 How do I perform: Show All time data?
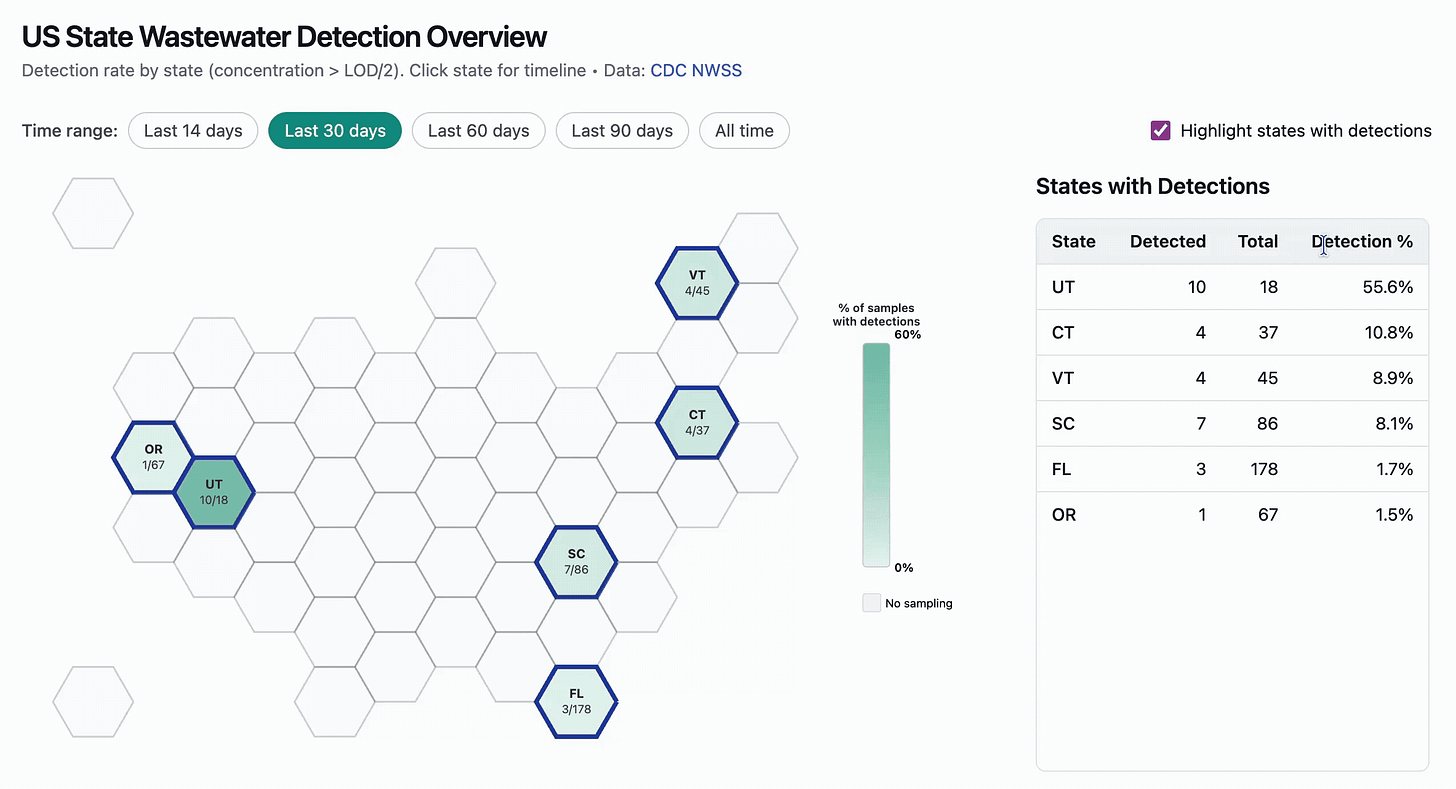(744, 131)
